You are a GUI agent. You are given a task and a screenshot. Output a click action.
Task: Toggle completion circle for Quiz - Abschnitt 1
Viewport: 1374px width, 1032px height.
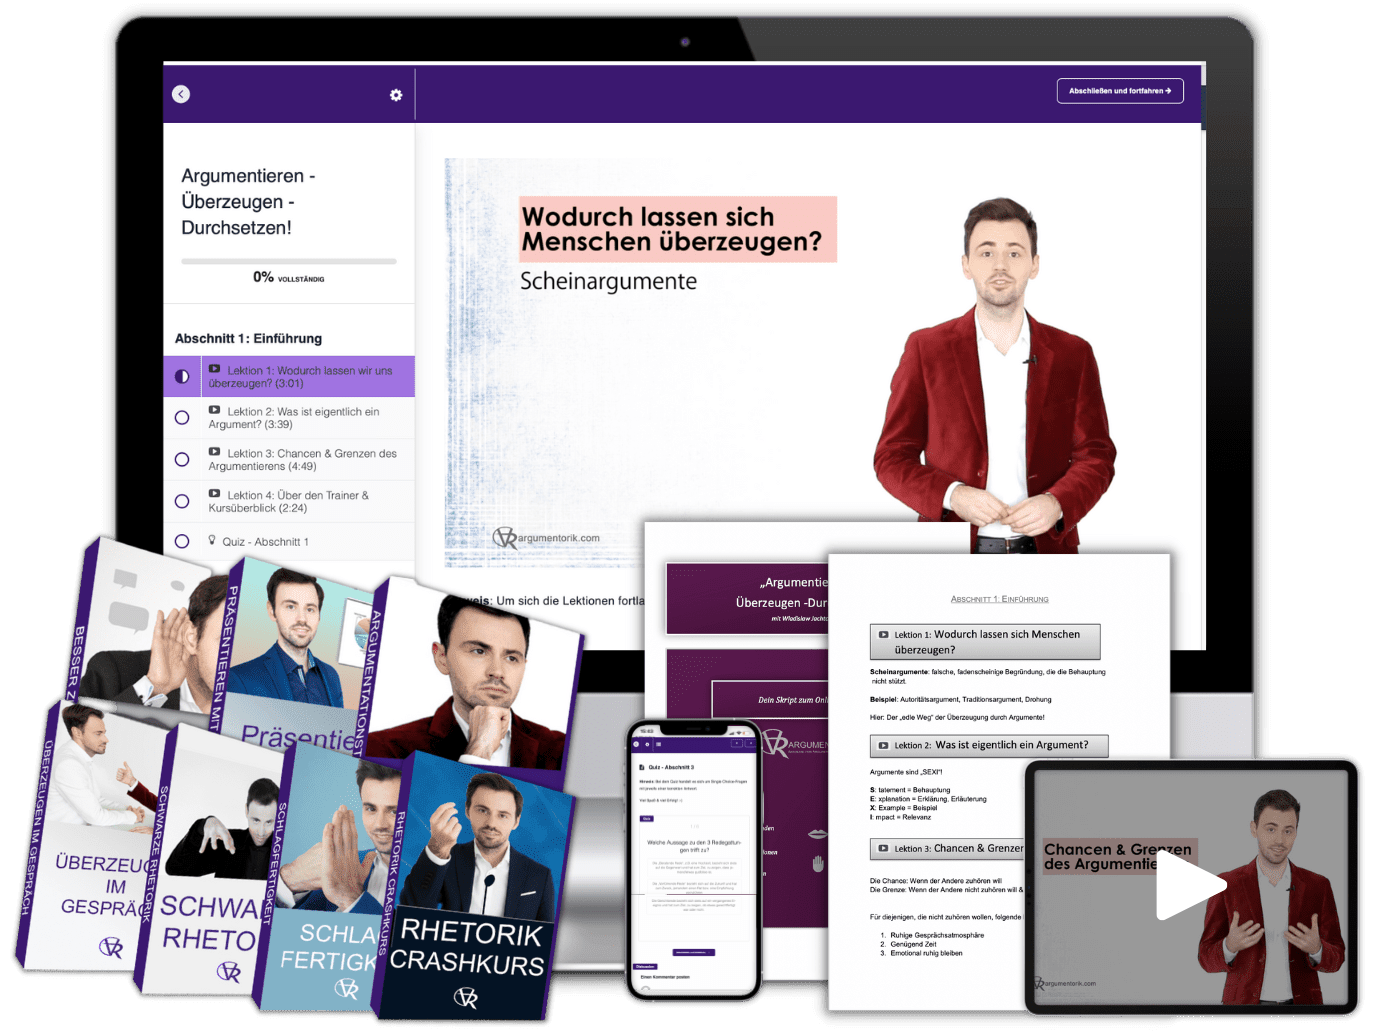tap(182, 541)
